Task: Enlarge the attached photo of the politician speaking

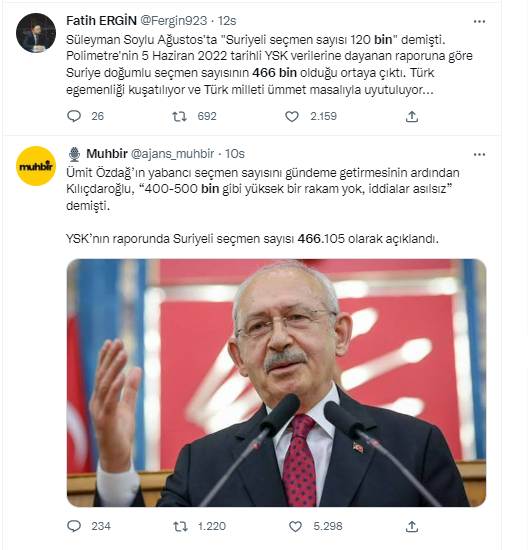Action: (x=276, y=383)
